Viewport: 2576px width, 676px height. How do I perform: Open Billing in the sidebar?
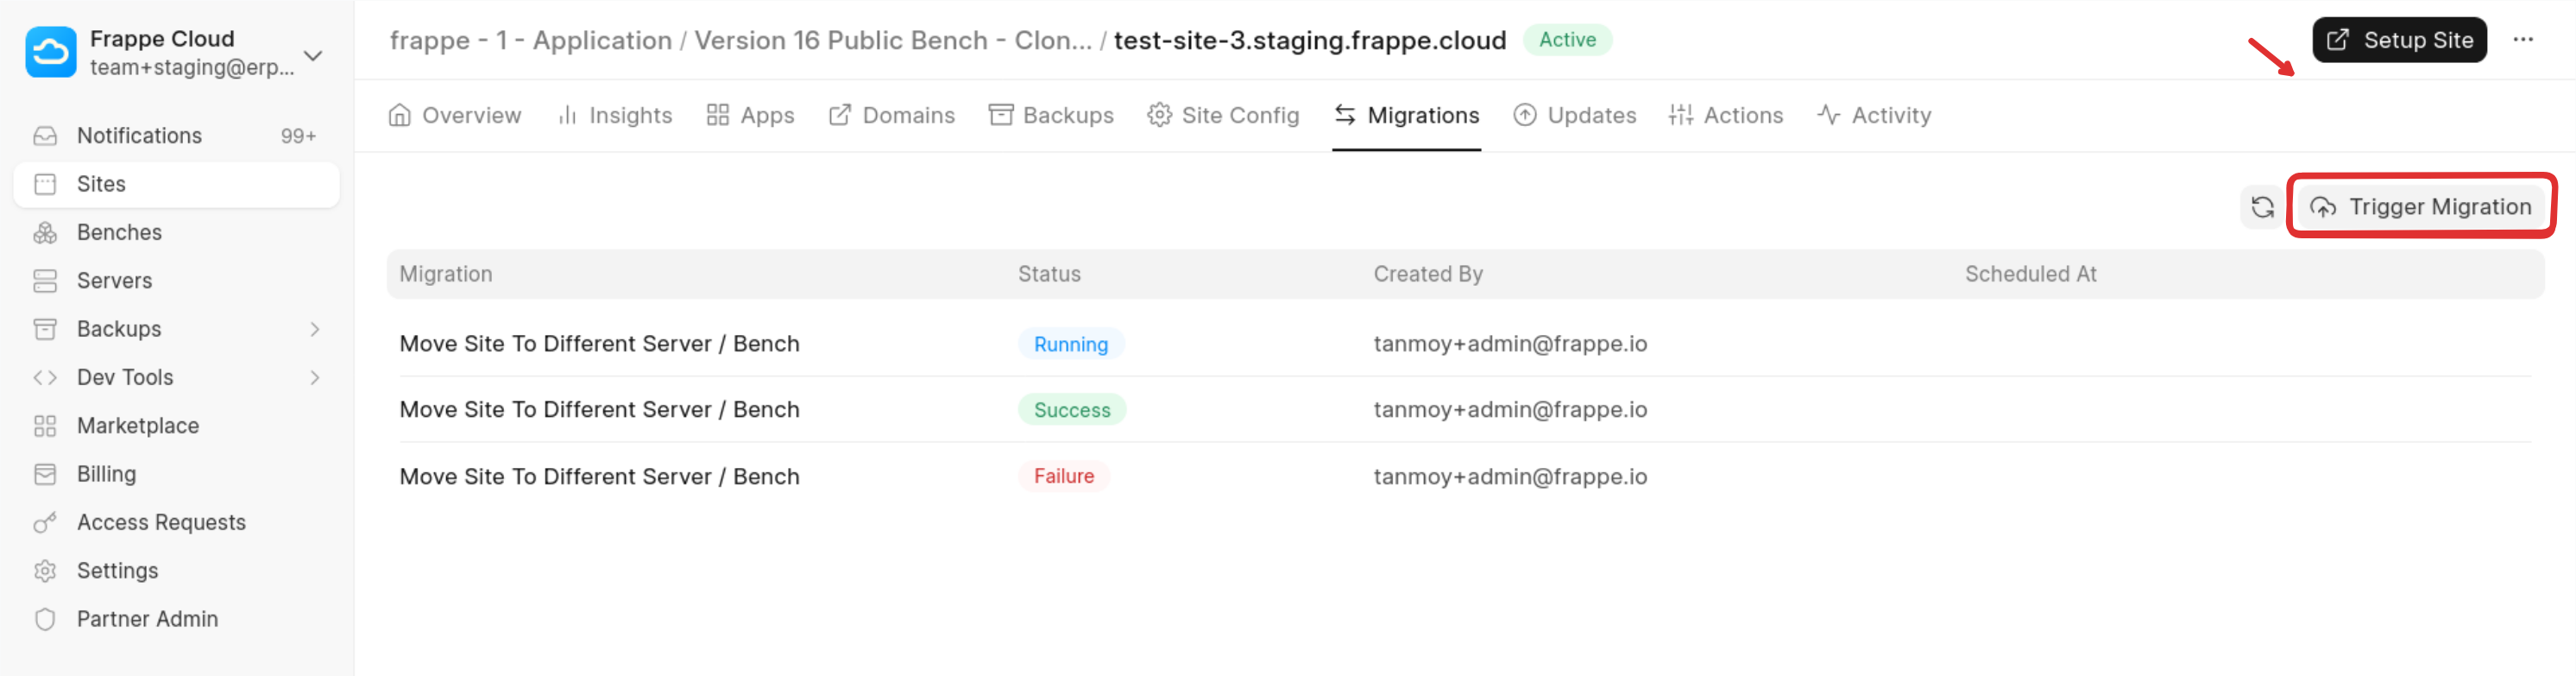coord(106,474)
